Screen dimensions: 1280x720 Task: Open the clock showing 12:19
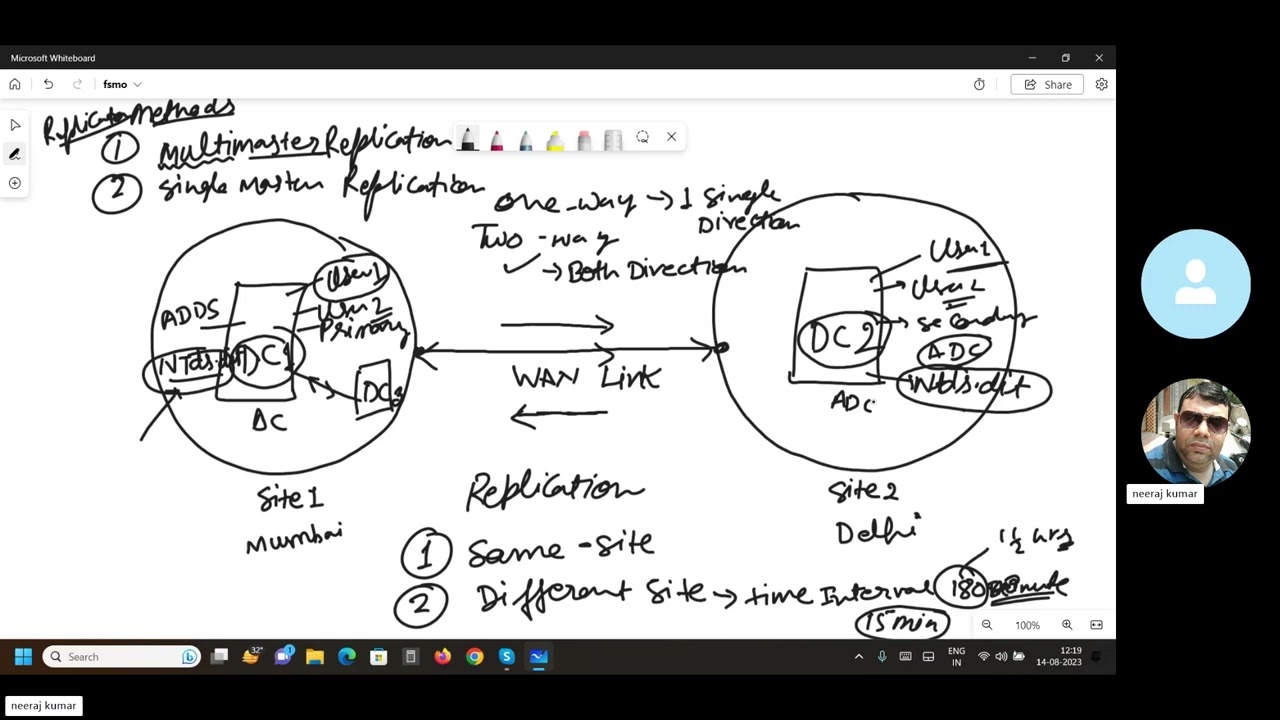[1059, 657]
